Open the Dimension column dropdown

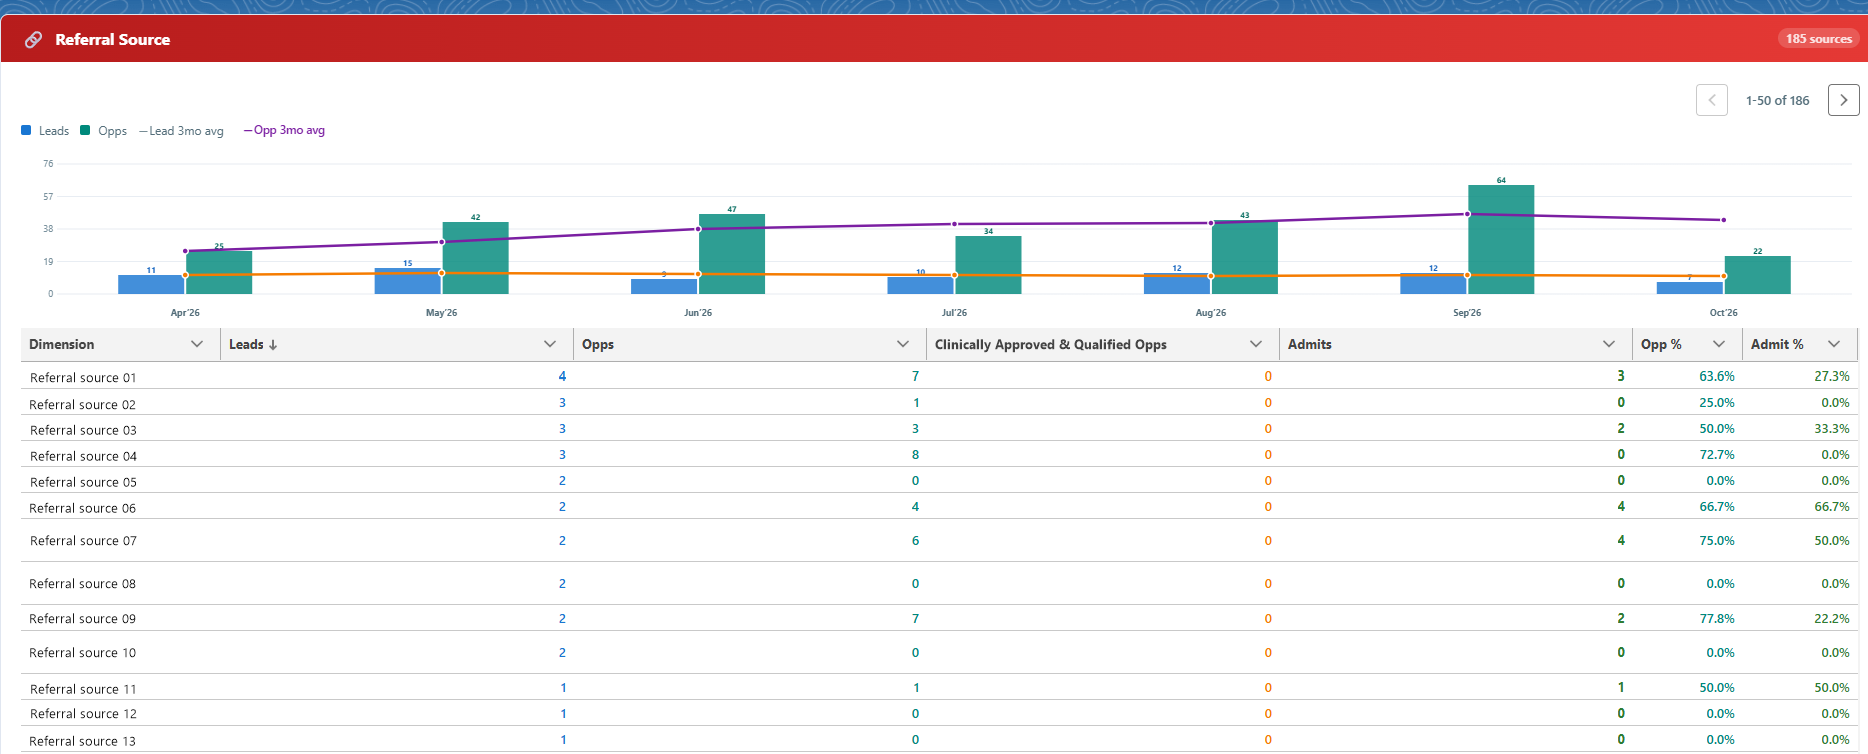coord(197,344)
